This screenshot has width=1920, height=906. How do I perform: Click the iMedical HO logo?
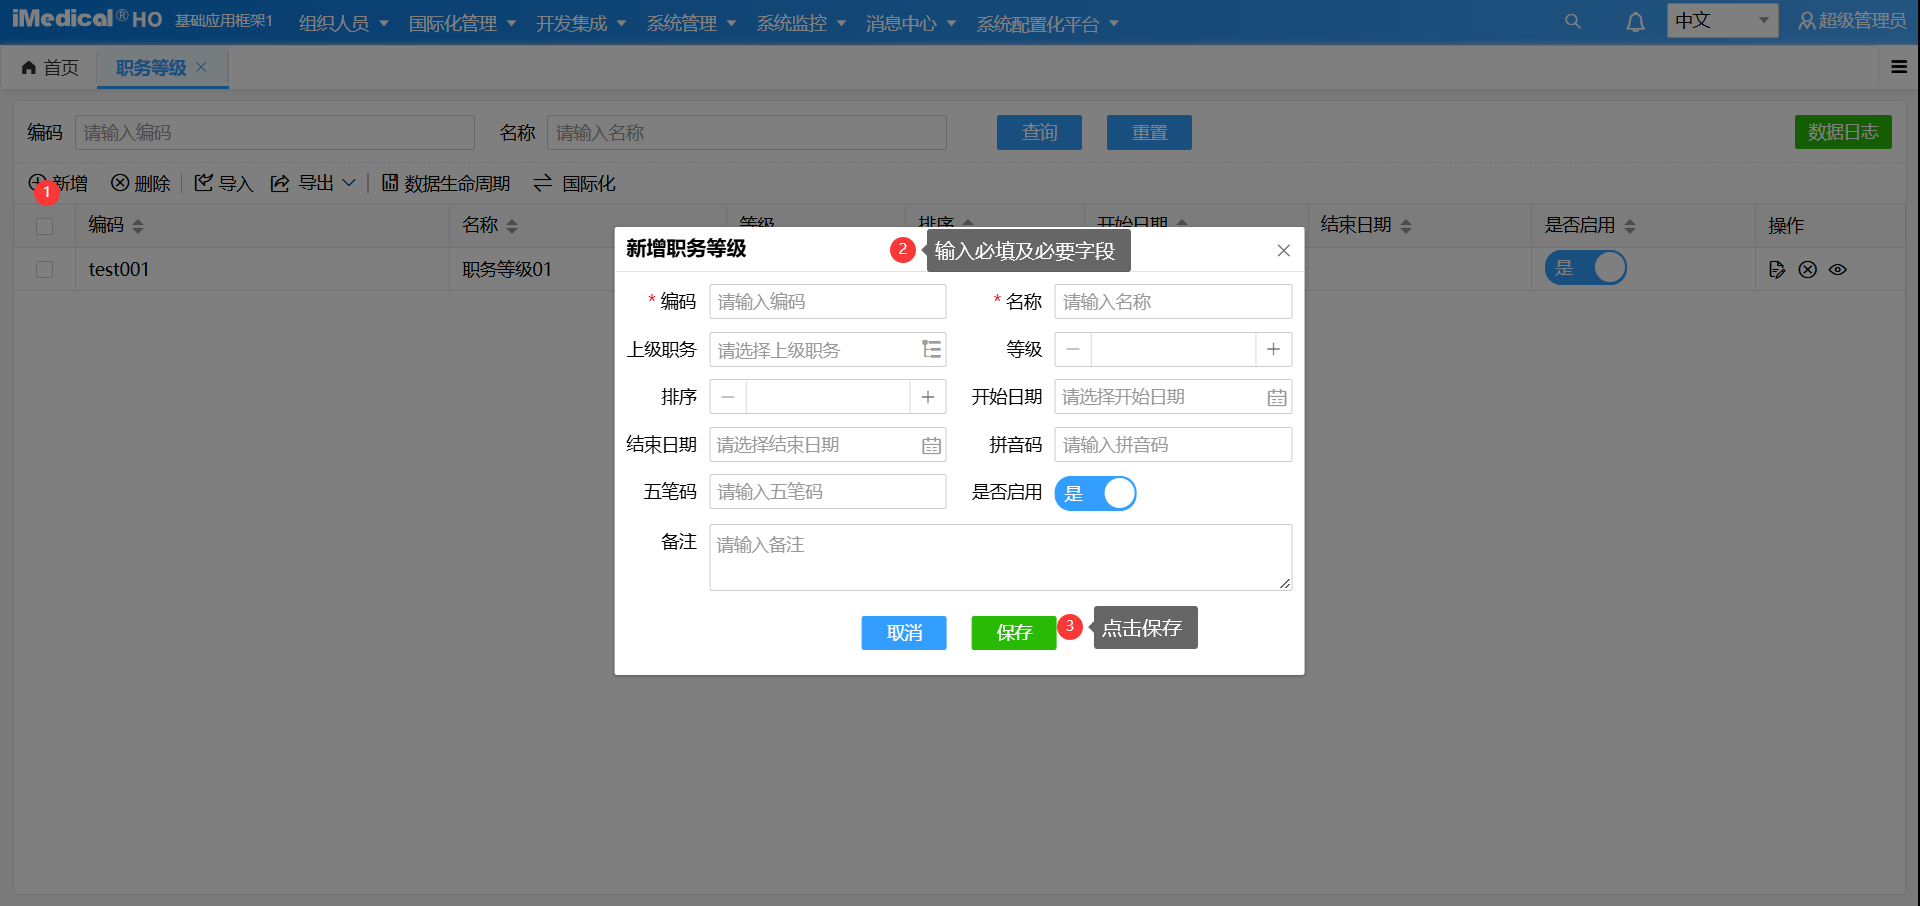click(x=87, y=19)
